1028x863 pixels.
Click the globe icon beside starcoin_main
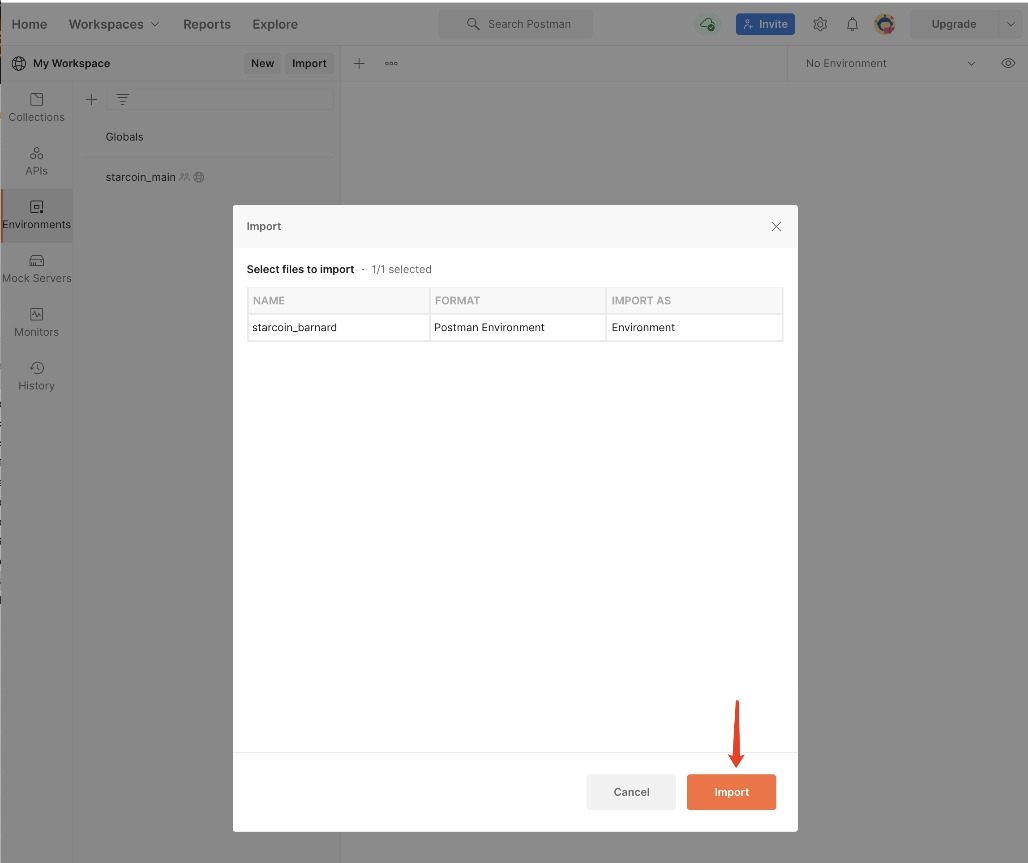point(199,177)
